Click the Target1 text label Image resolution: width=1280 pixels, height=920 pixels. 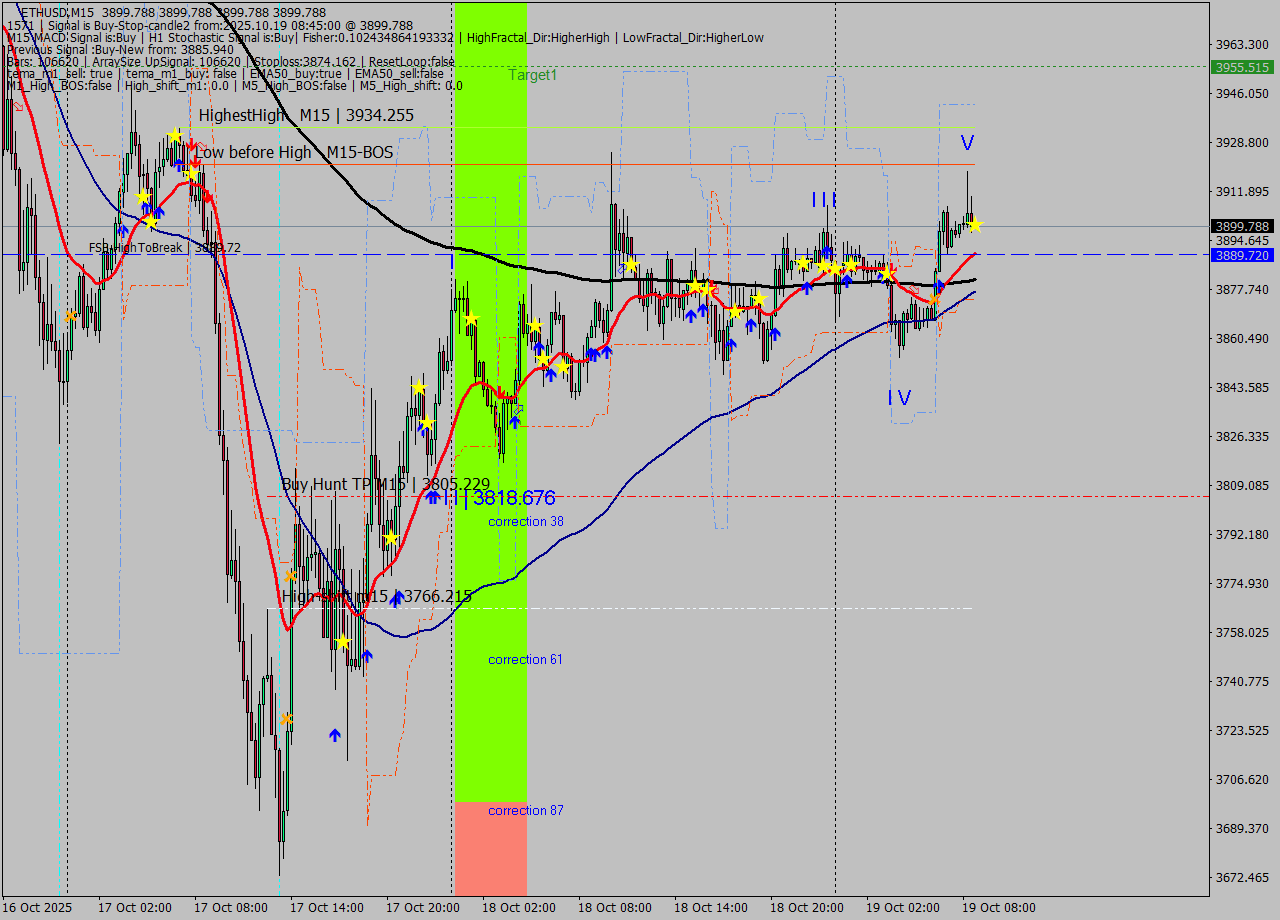[x=532, y=75]
